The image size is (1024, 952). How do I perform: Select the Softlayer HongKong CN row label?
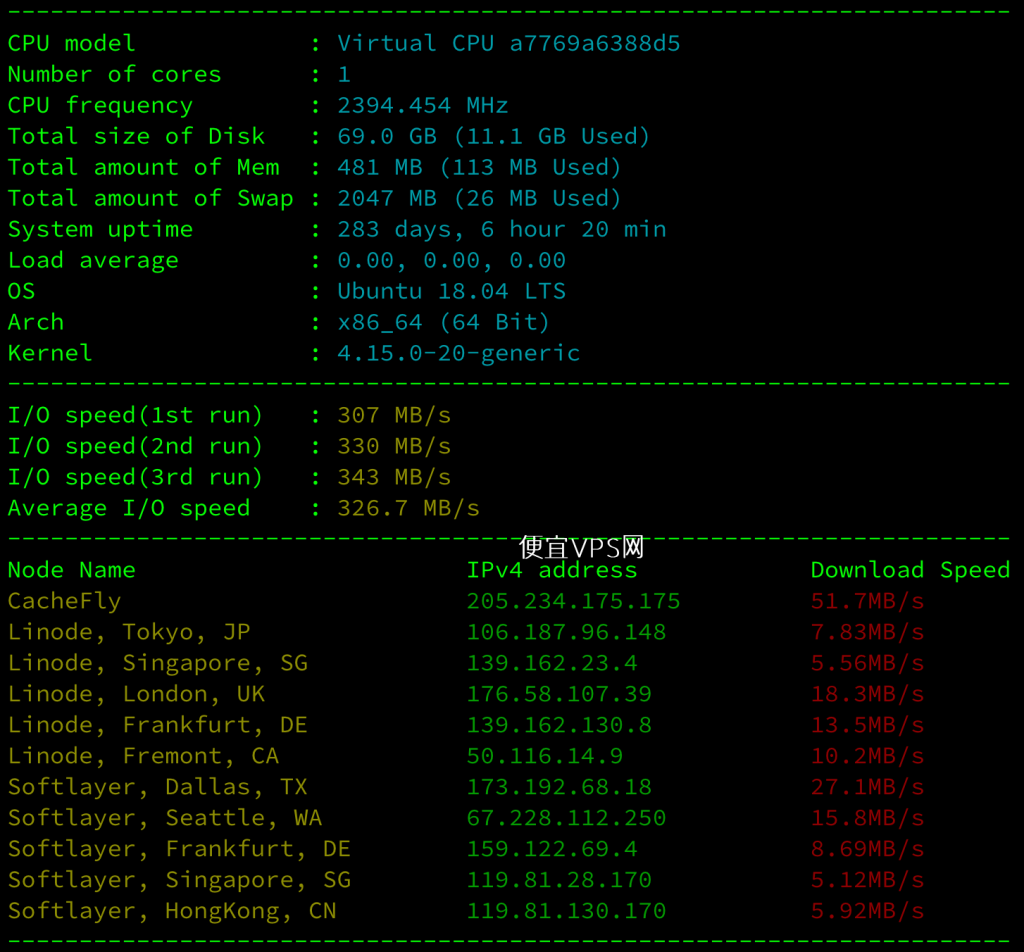pos(172,911)
